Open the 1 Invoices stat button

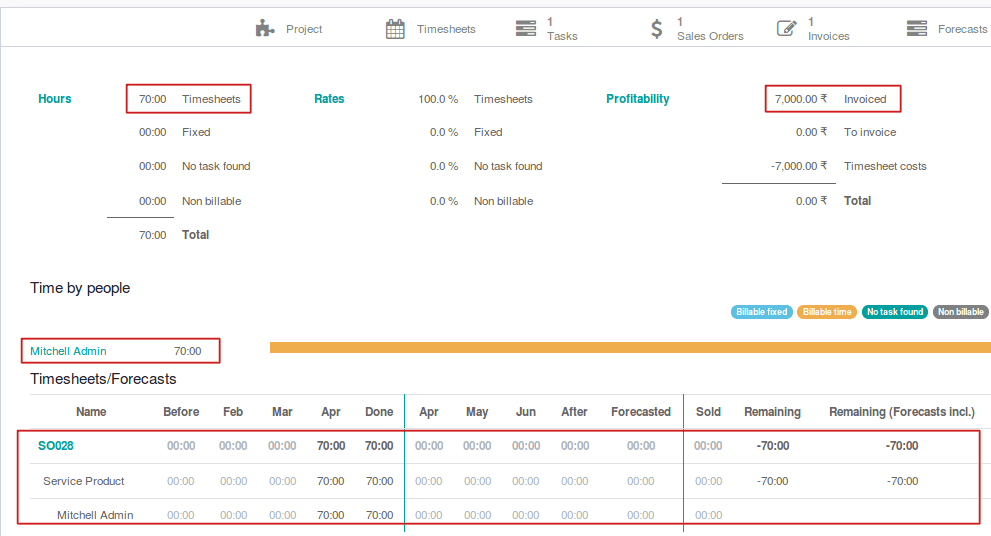point(813,29)
